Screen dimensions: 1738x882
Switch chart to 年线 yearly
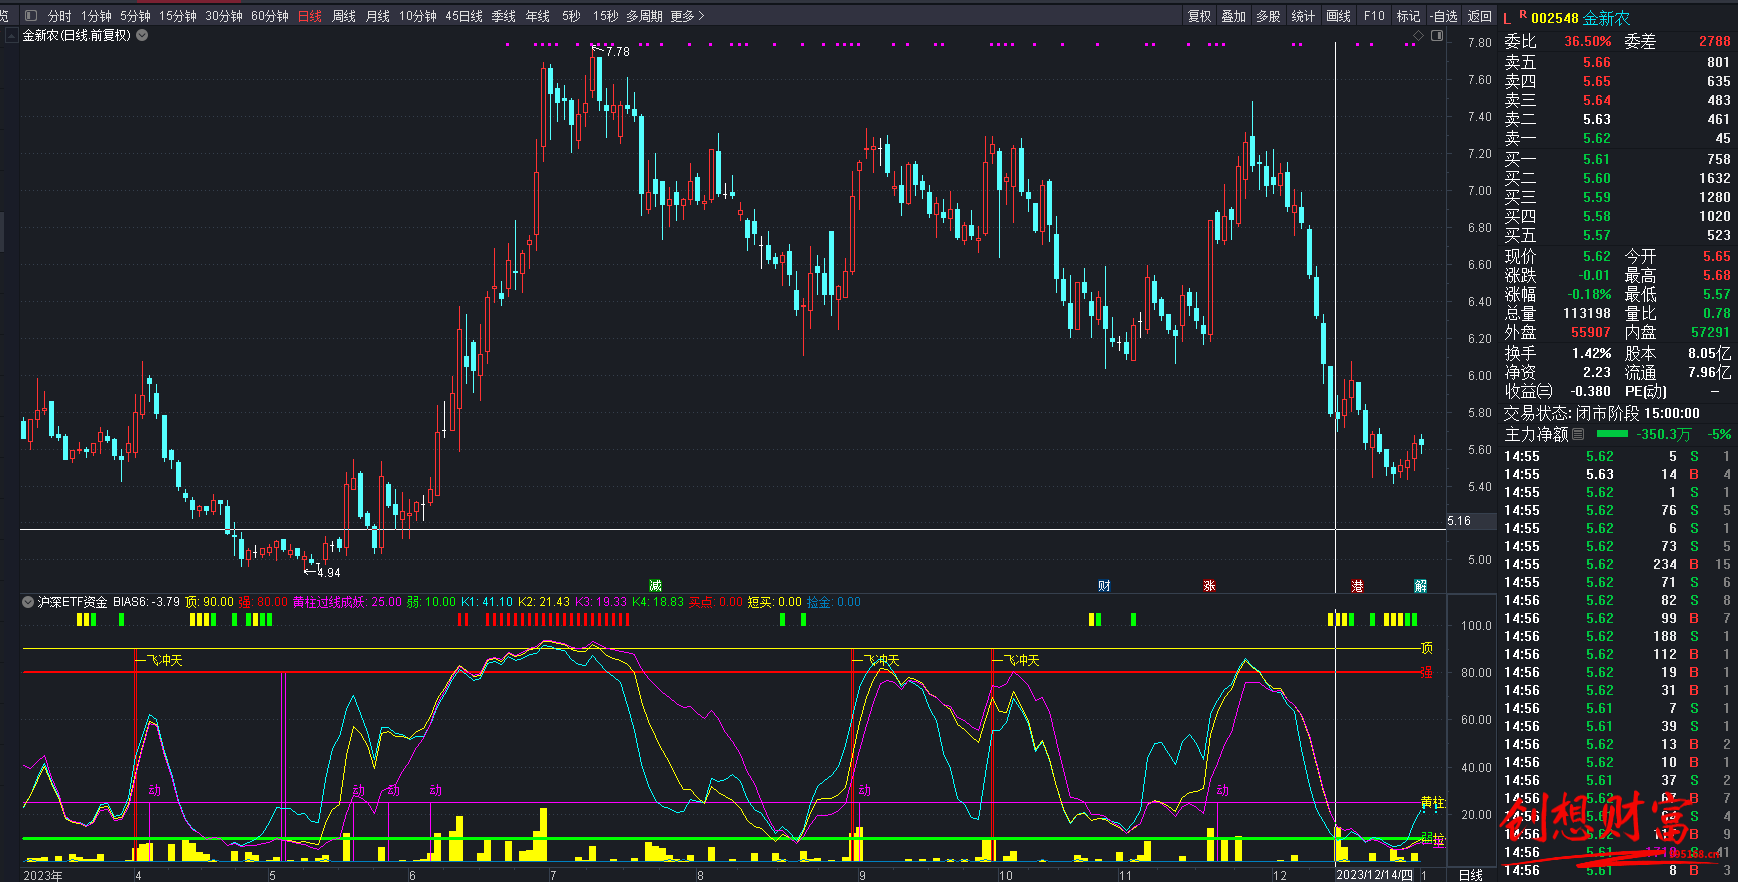click(x=538, y=16)
